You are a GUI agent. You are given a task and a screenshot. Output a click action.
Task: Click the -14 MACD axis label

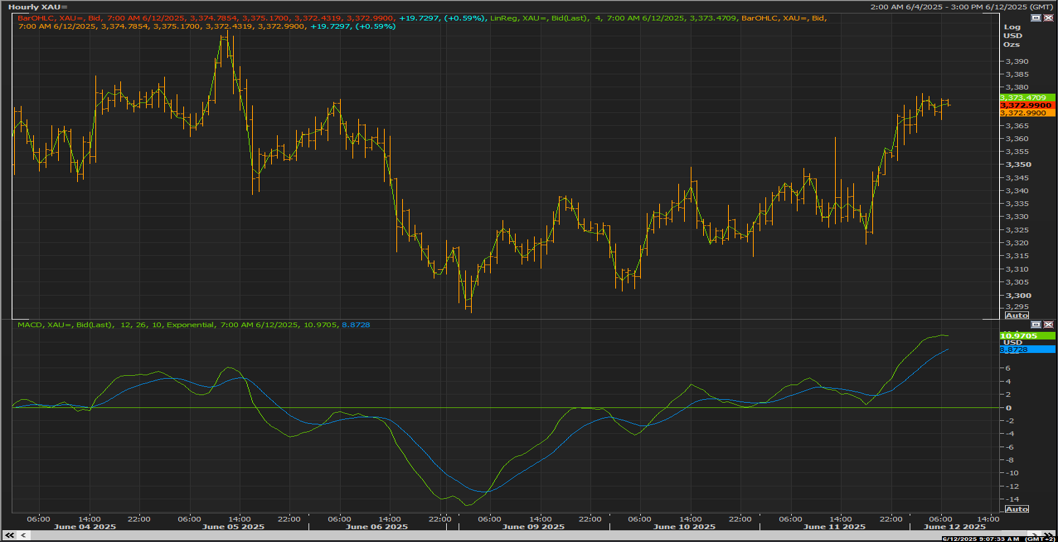[x=1010, y=499]
